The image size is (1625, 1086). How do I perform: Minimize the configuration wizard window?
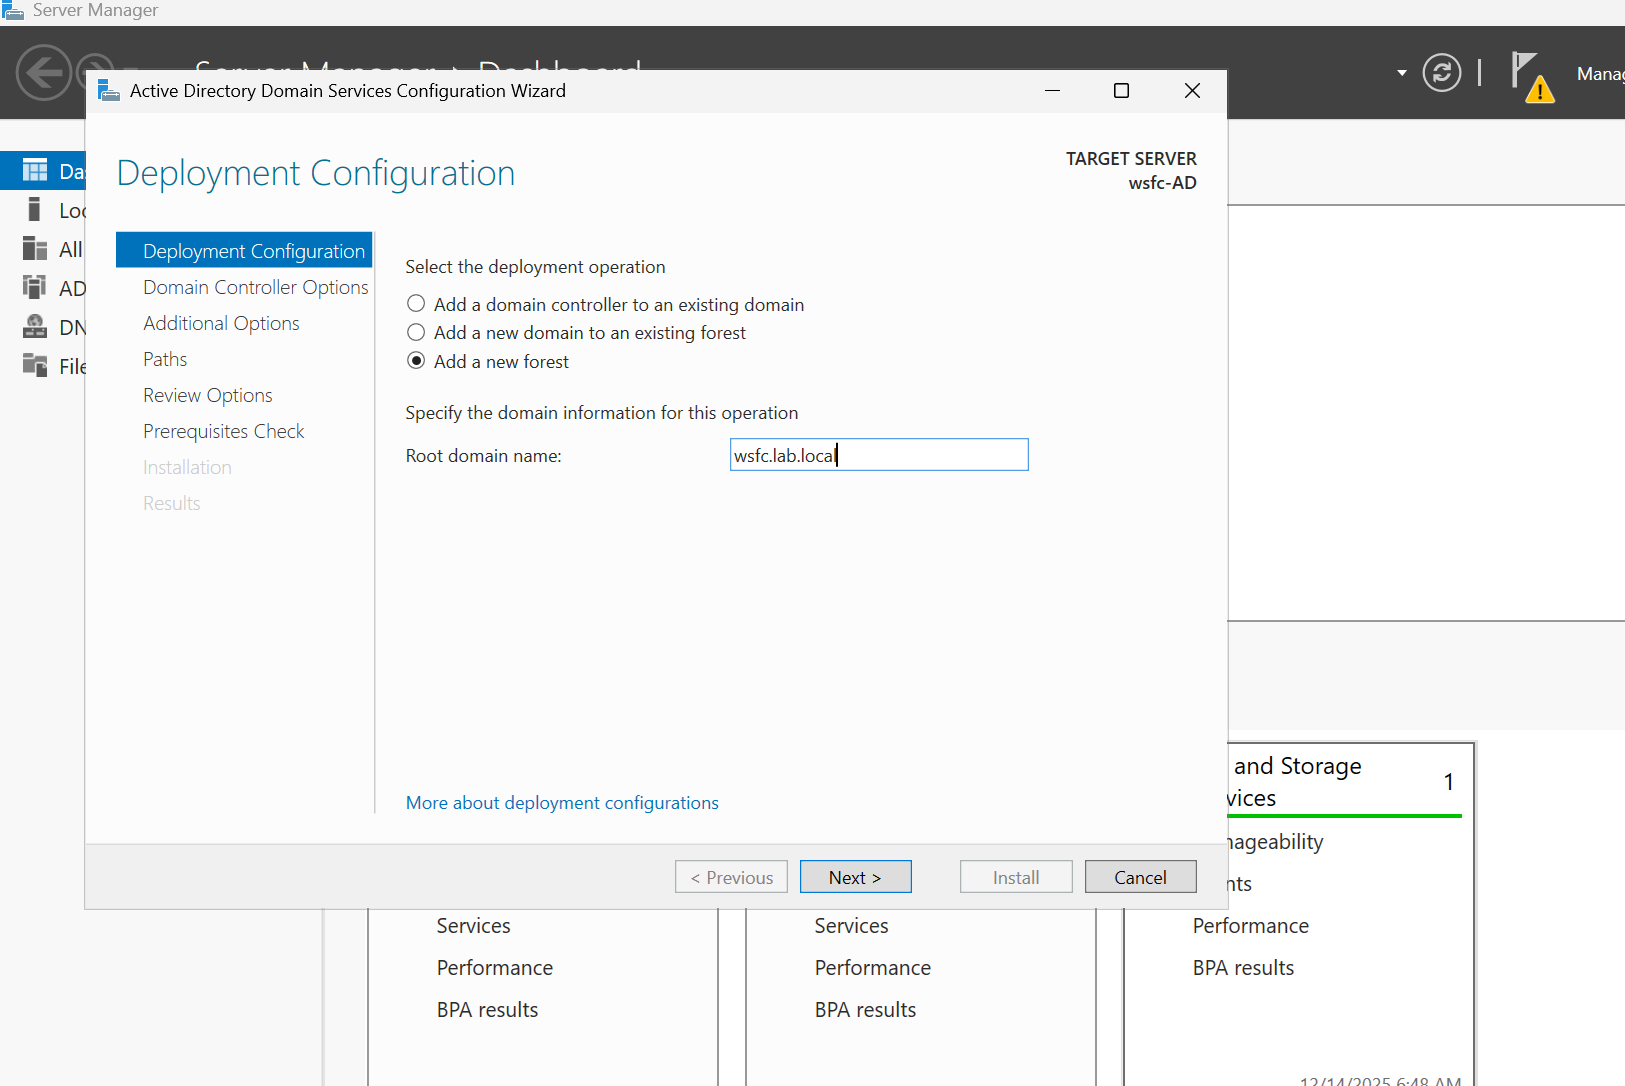pyautogui.click(x=1052, y=91)
